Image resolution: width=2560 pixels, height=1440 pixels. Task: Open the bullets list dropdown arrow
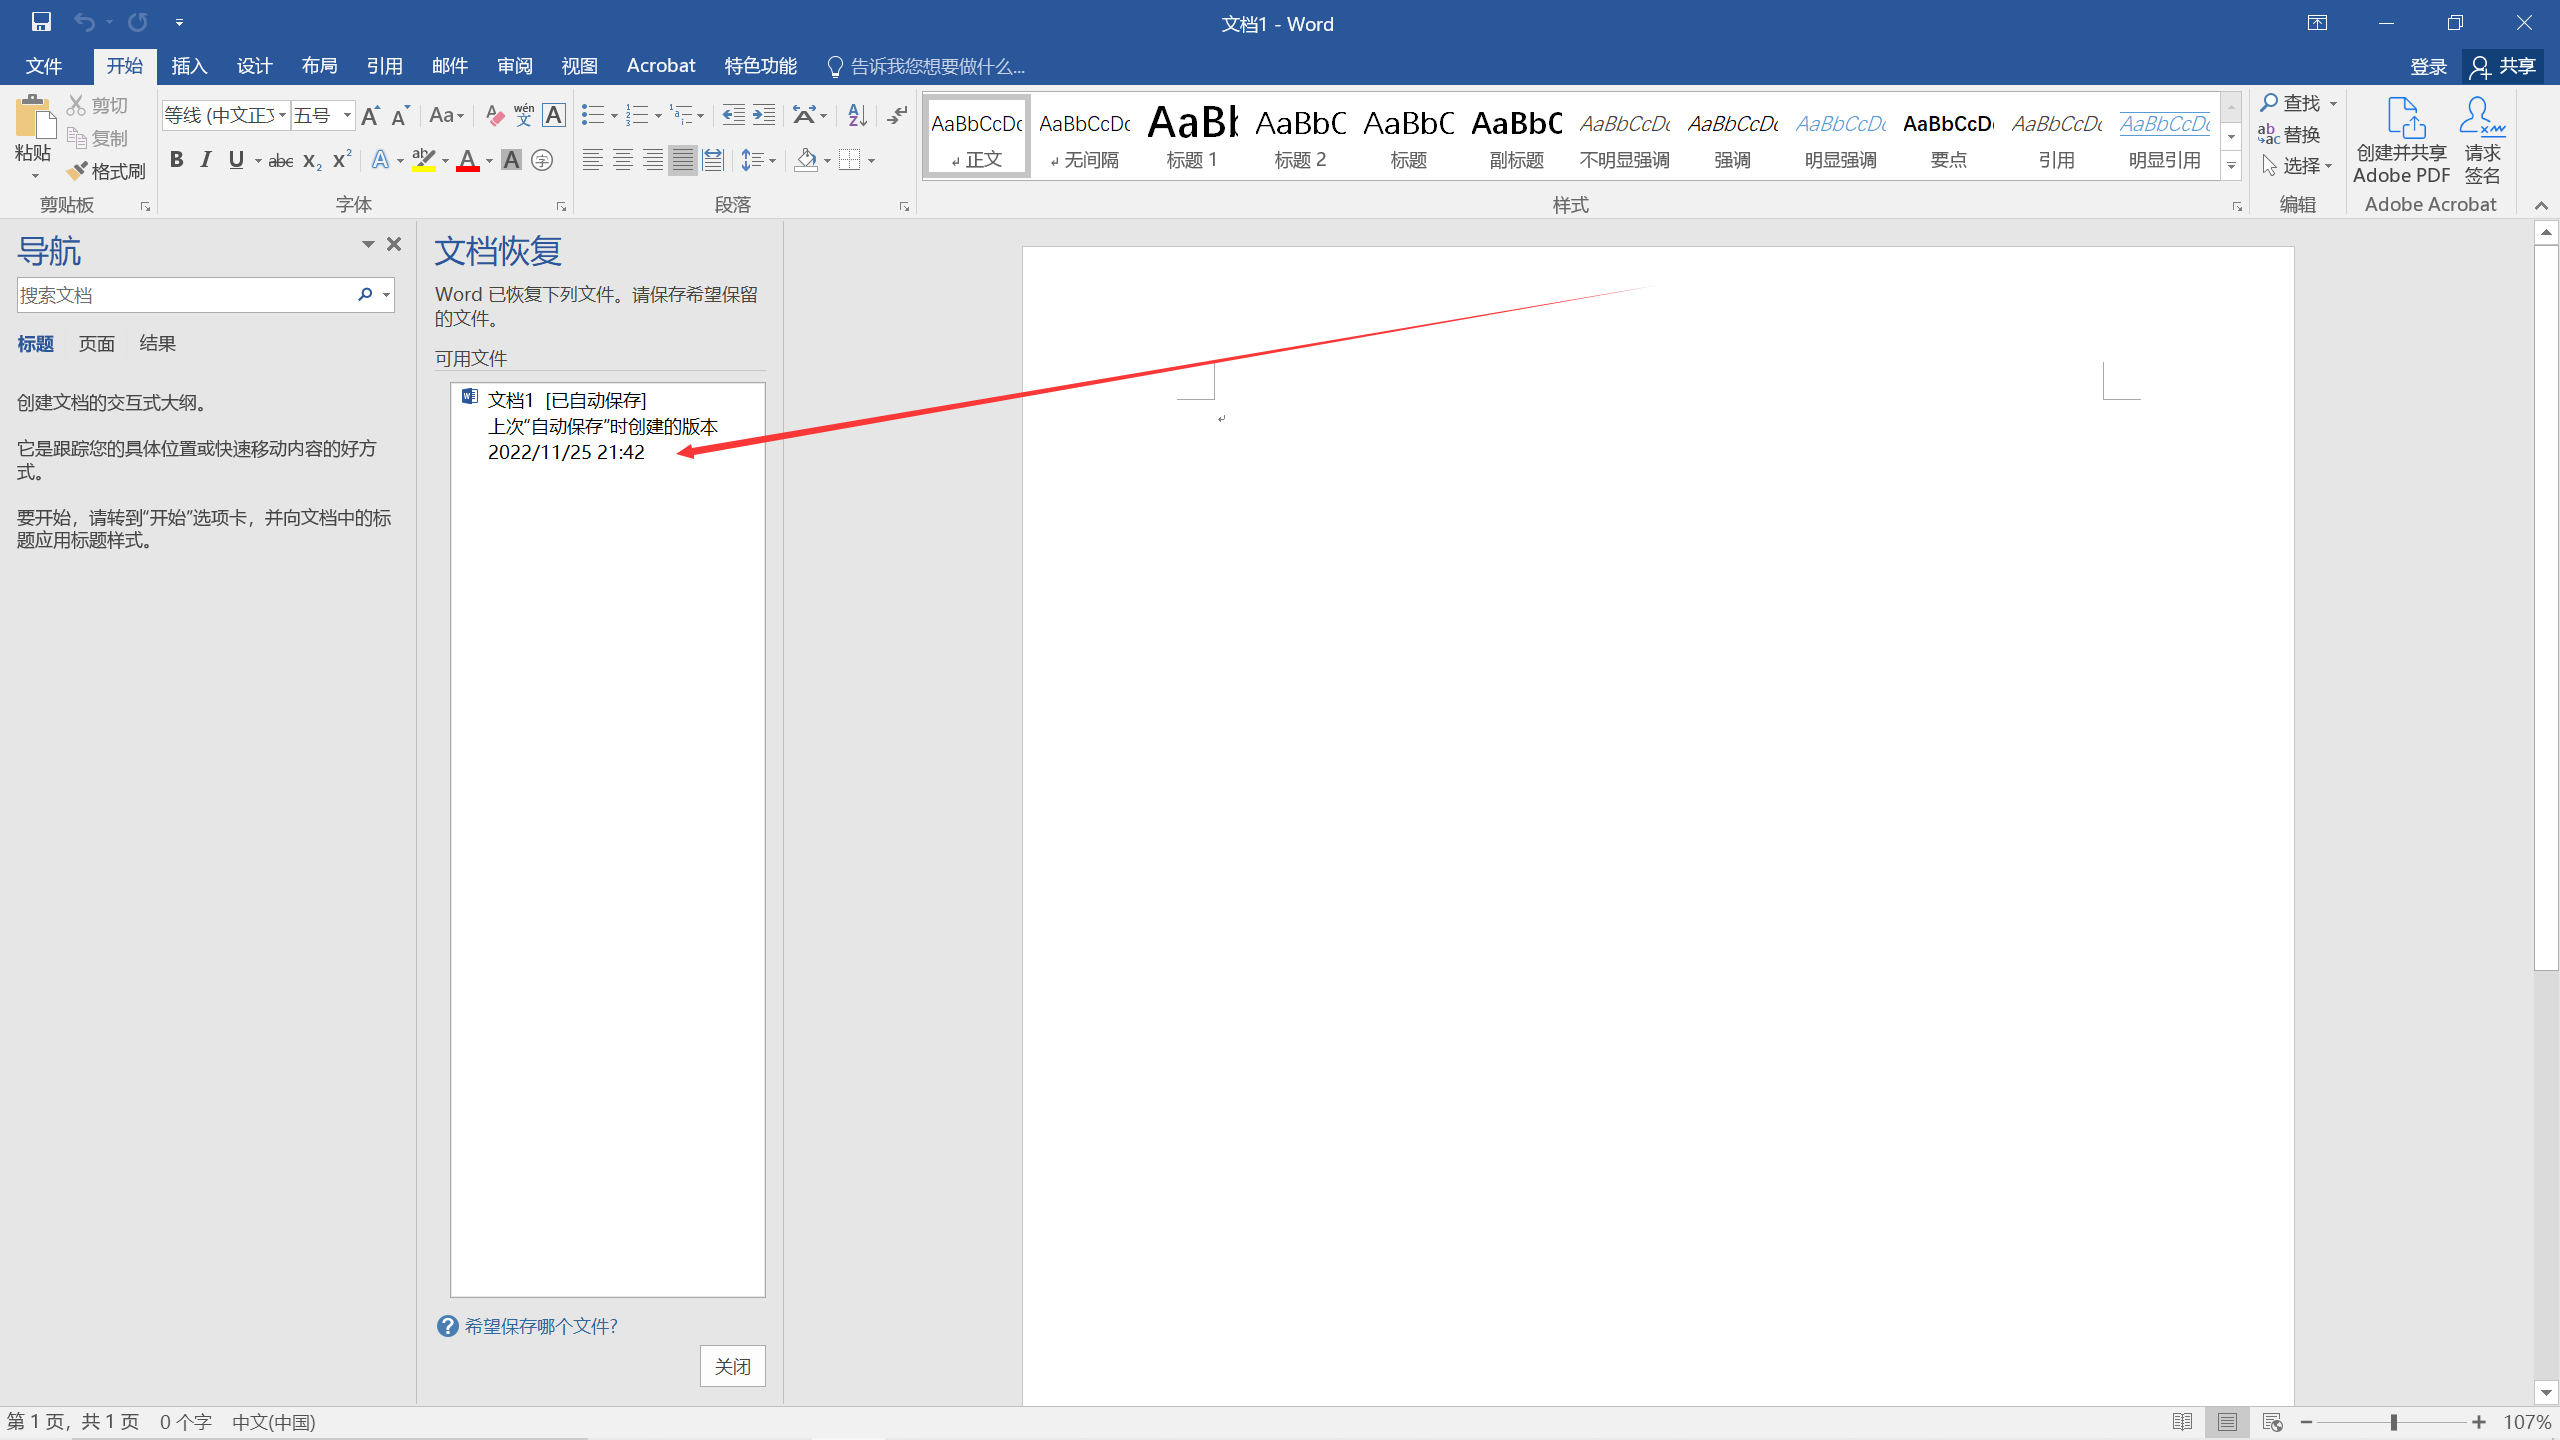click(x=613, y=116)
